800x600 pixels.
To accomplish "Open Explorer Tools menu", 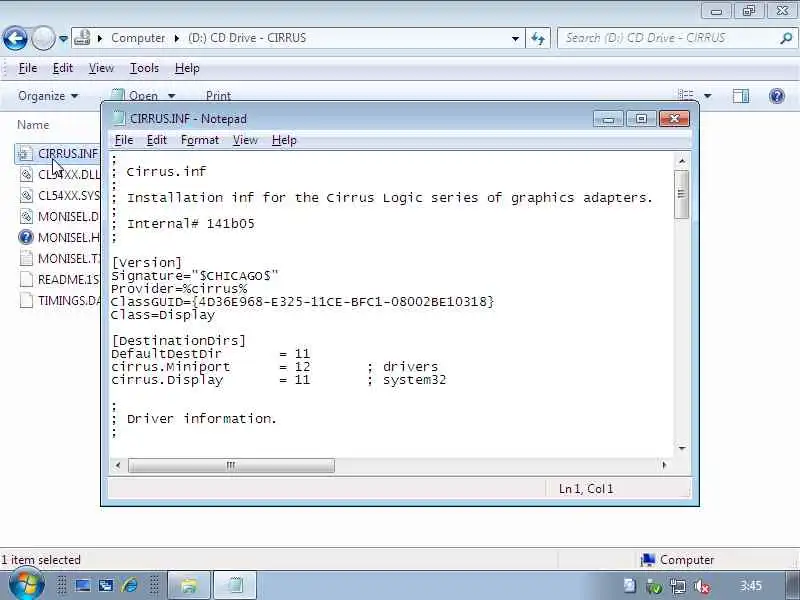I will 144,68.
